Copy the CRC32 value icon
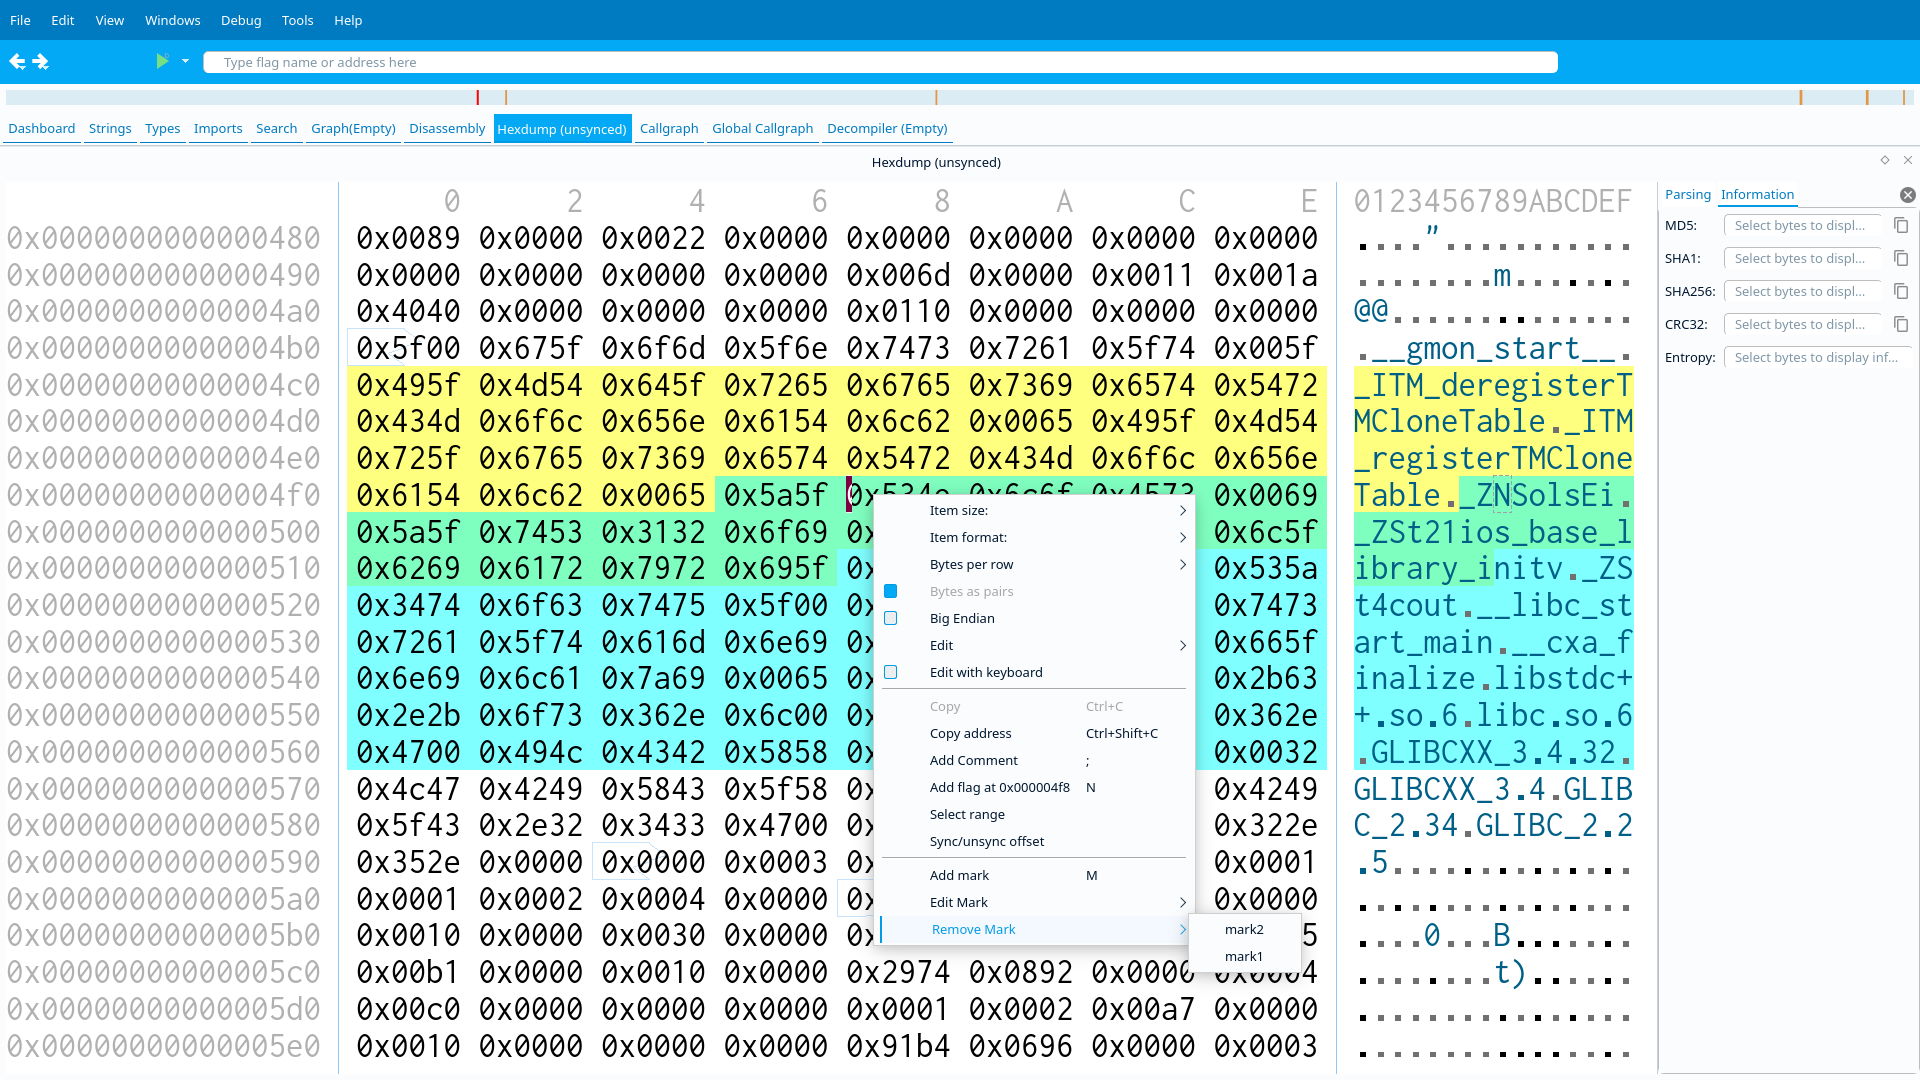 pos(1901,325)
